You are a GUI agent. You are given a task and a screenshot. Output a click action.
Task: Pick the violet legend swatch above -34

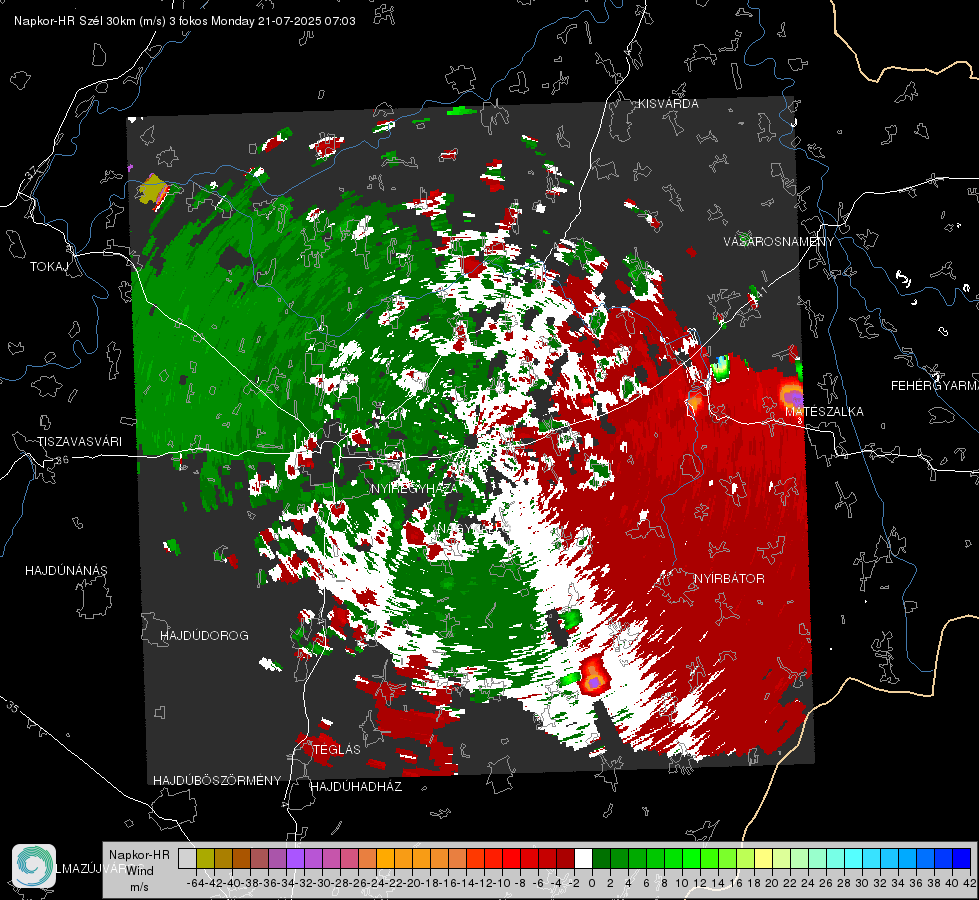click(x=295, y=858)
